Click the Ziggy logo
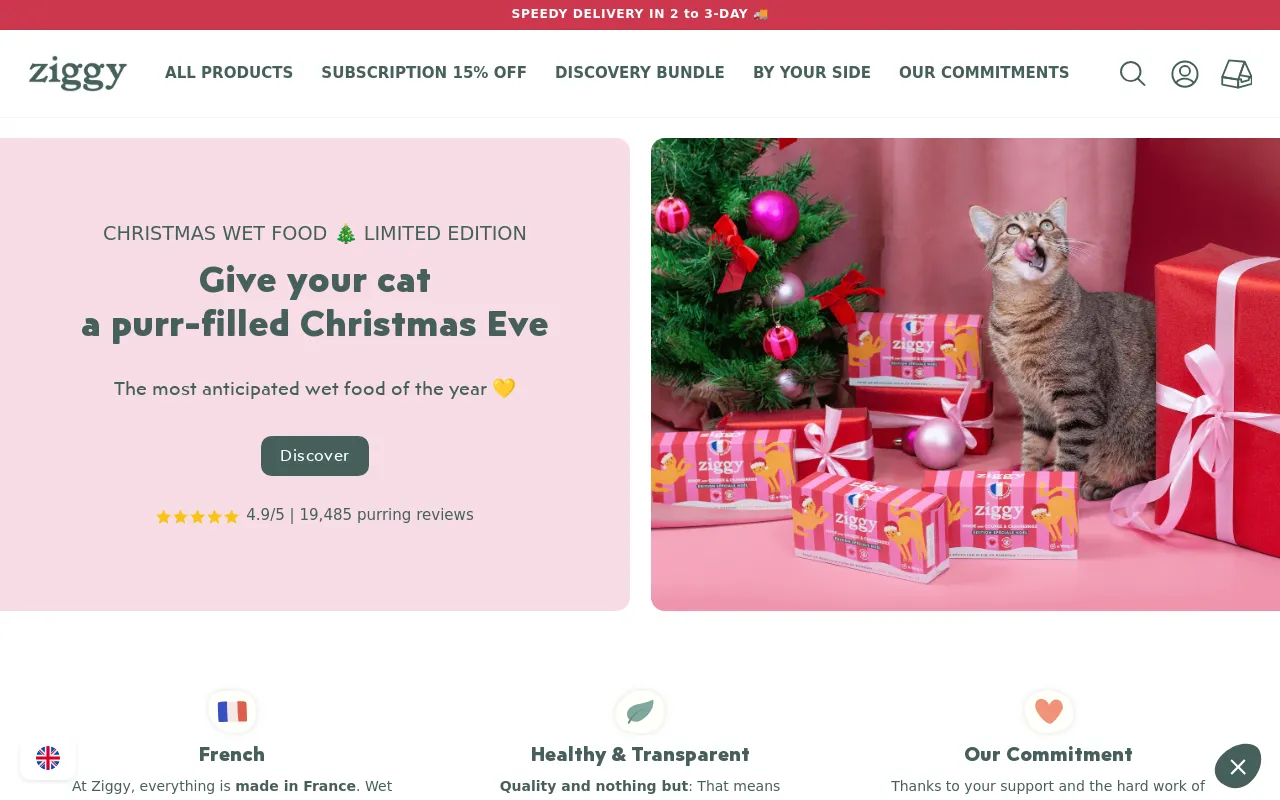Screen dimensions: 1280x800 pos(78,74)
